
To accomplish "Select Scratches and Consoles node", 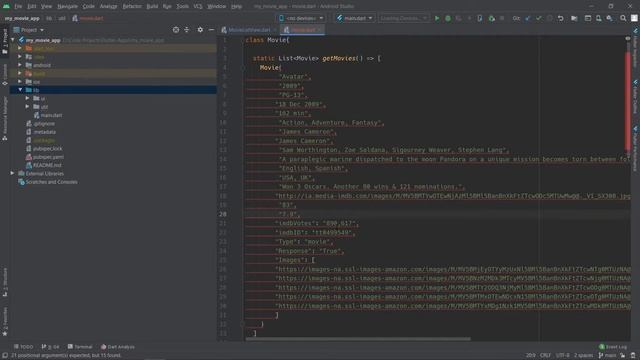I will point(47,182).
